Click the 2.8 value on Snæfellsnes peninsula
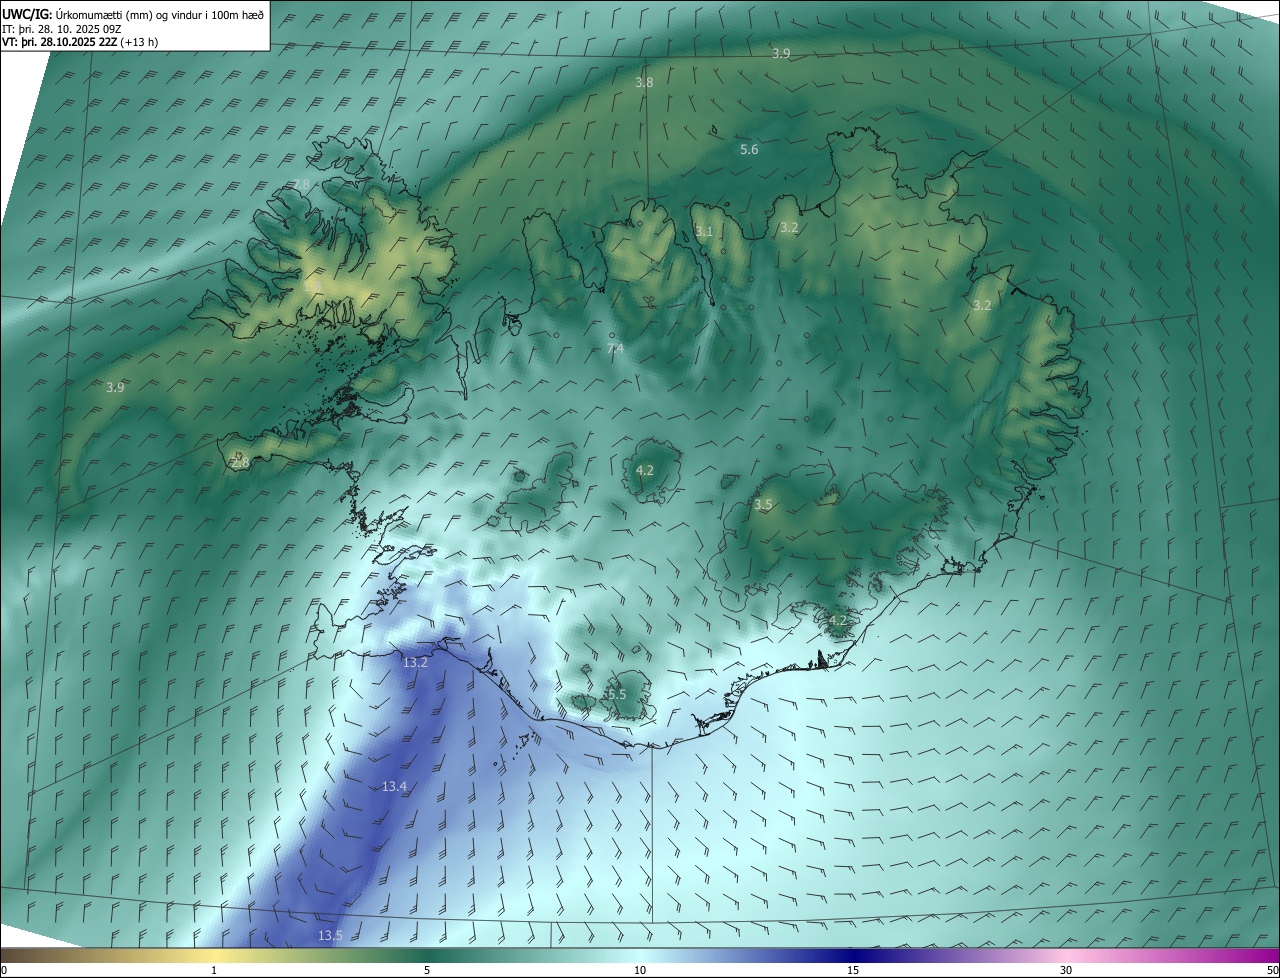The height and width of the screenshot is (978, 1280). point(240,462)
